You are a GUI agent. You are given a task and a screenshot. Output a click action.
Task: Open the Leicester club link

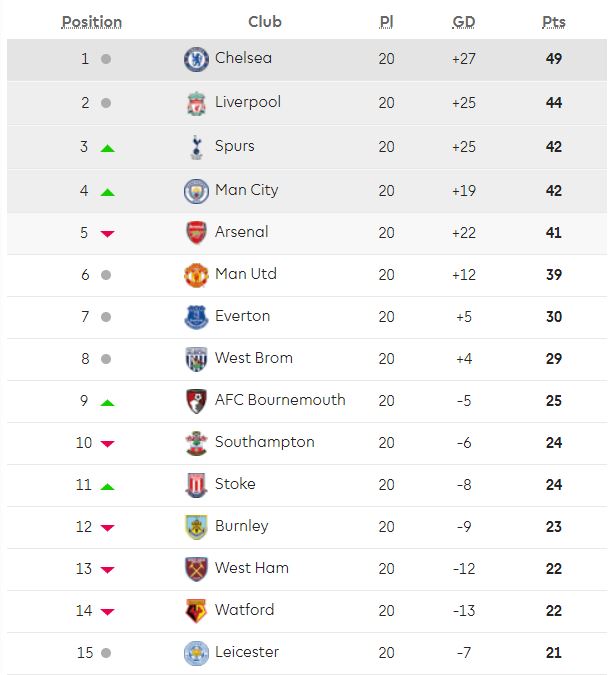point(247,652)
